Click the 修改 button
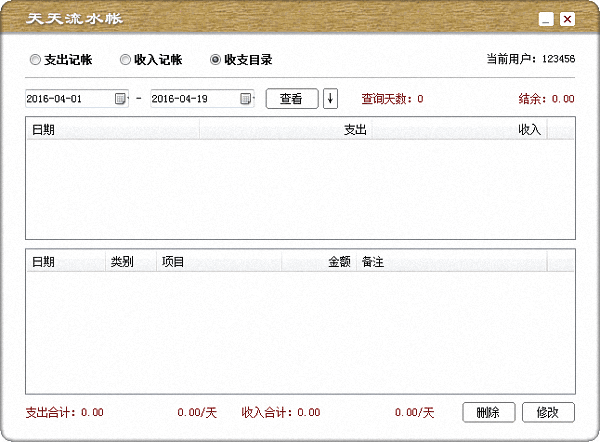Image resolution: width=600 pixels, height=442 pixels. (547, 412)
